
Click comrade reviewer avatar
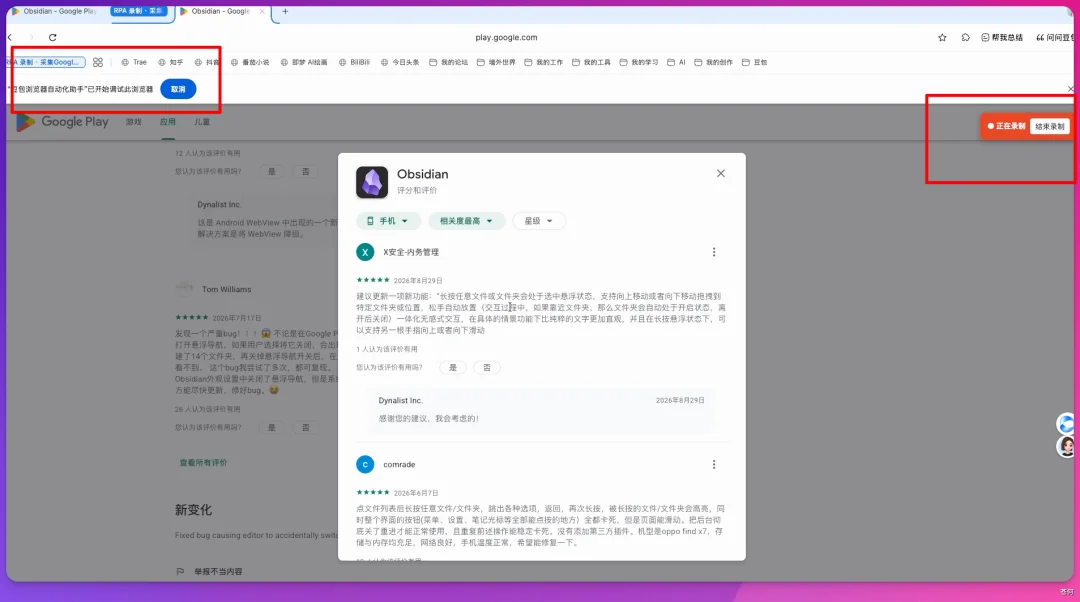[x=365, y=464]
